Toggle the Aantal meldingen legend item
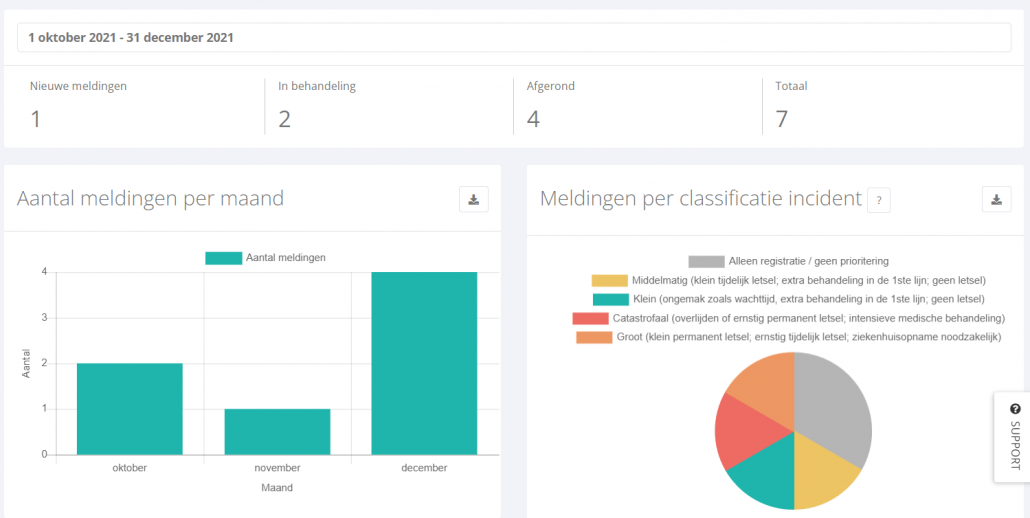Image resolution: width=1030 pixels, height=518 pixels. pos(265,258)
